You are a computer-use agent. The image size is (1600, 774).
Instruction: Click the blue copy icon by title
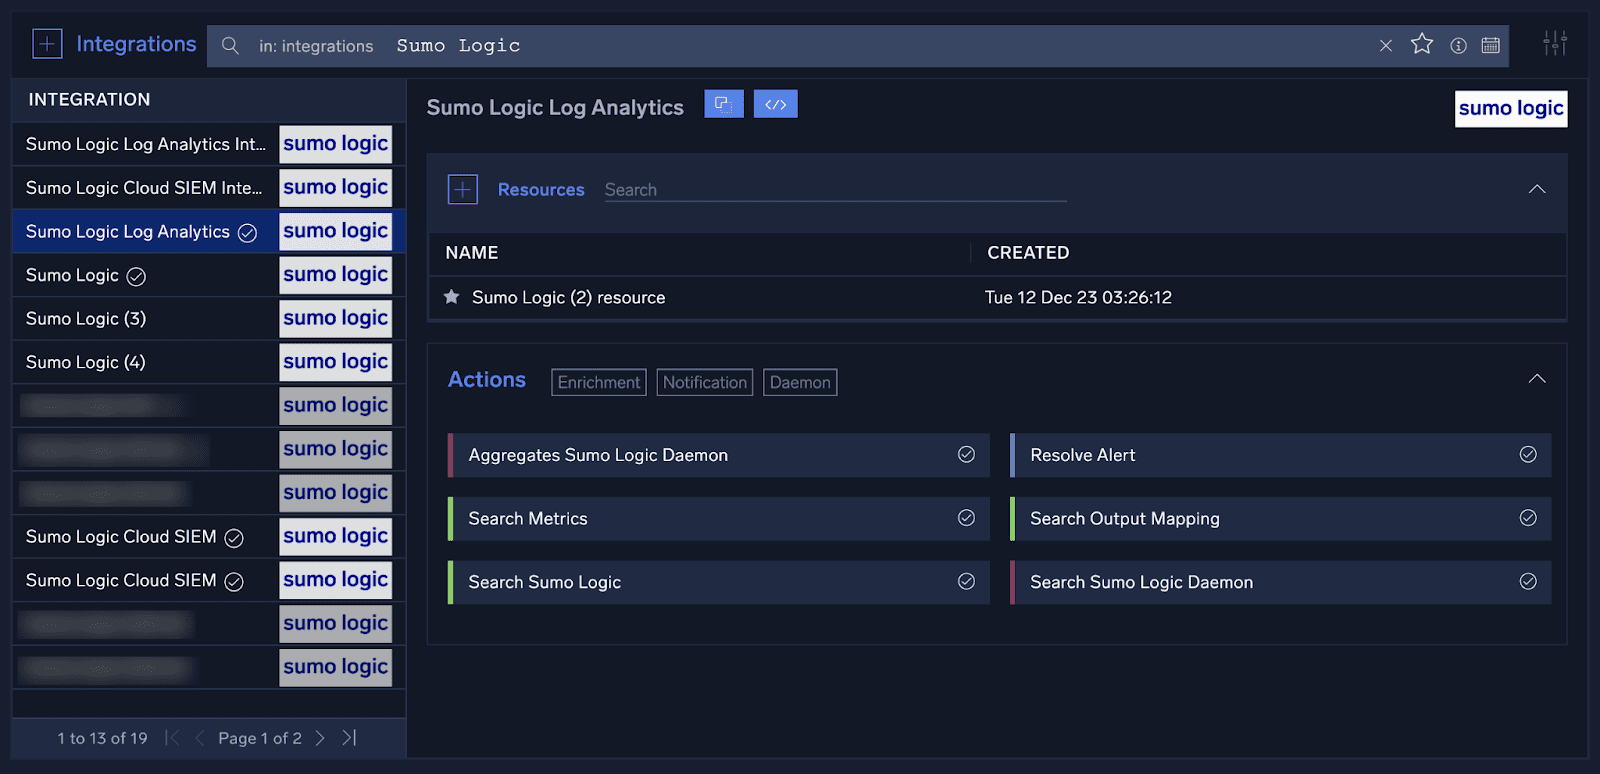[x=724, y=104]
